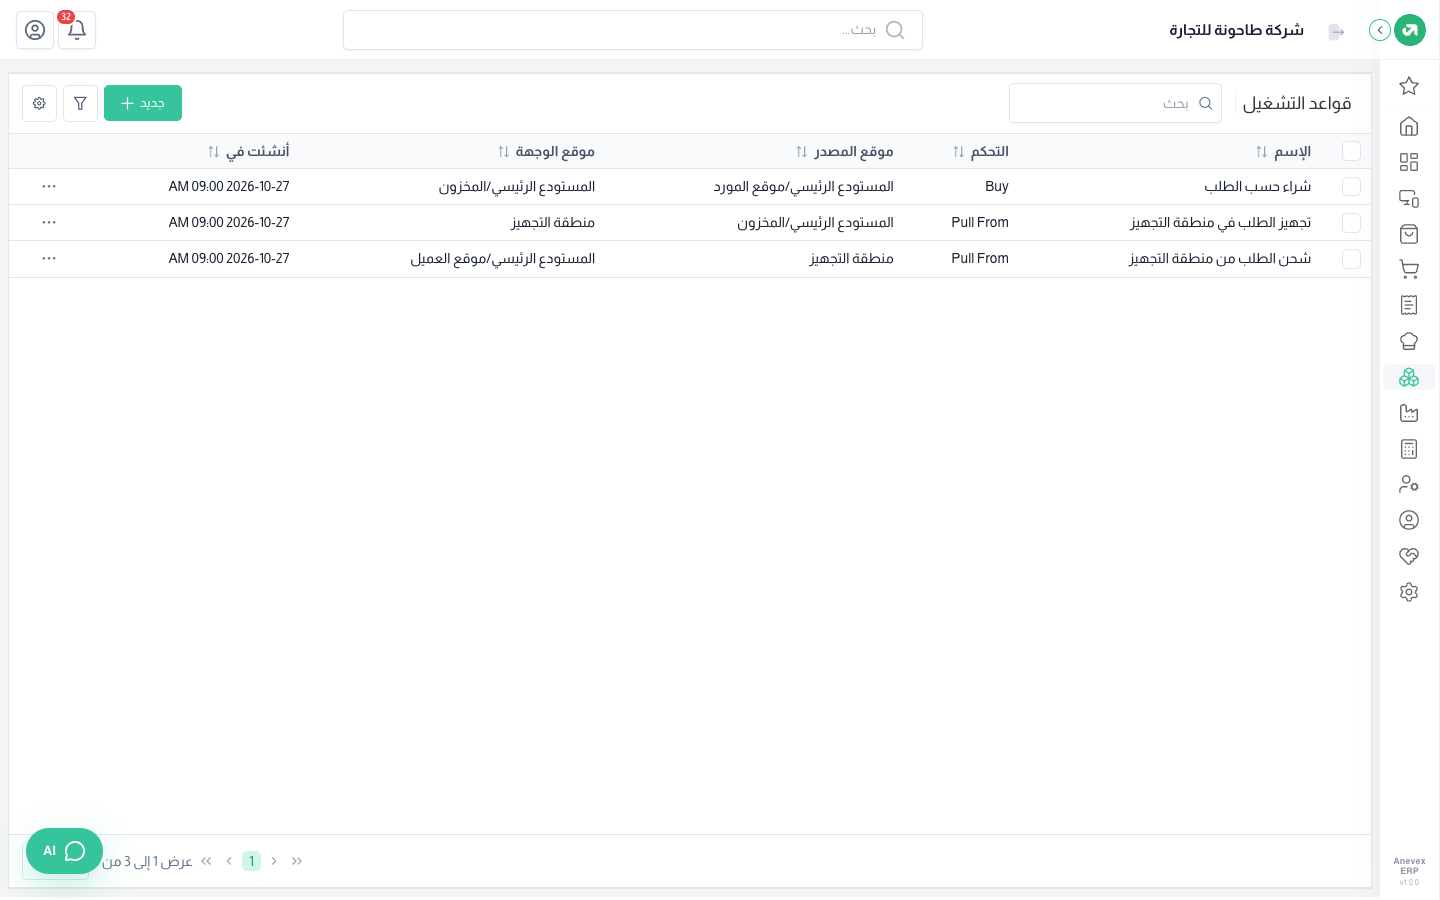
Task: Open the favorites star in the sidebar
Action: [1409, 86]
